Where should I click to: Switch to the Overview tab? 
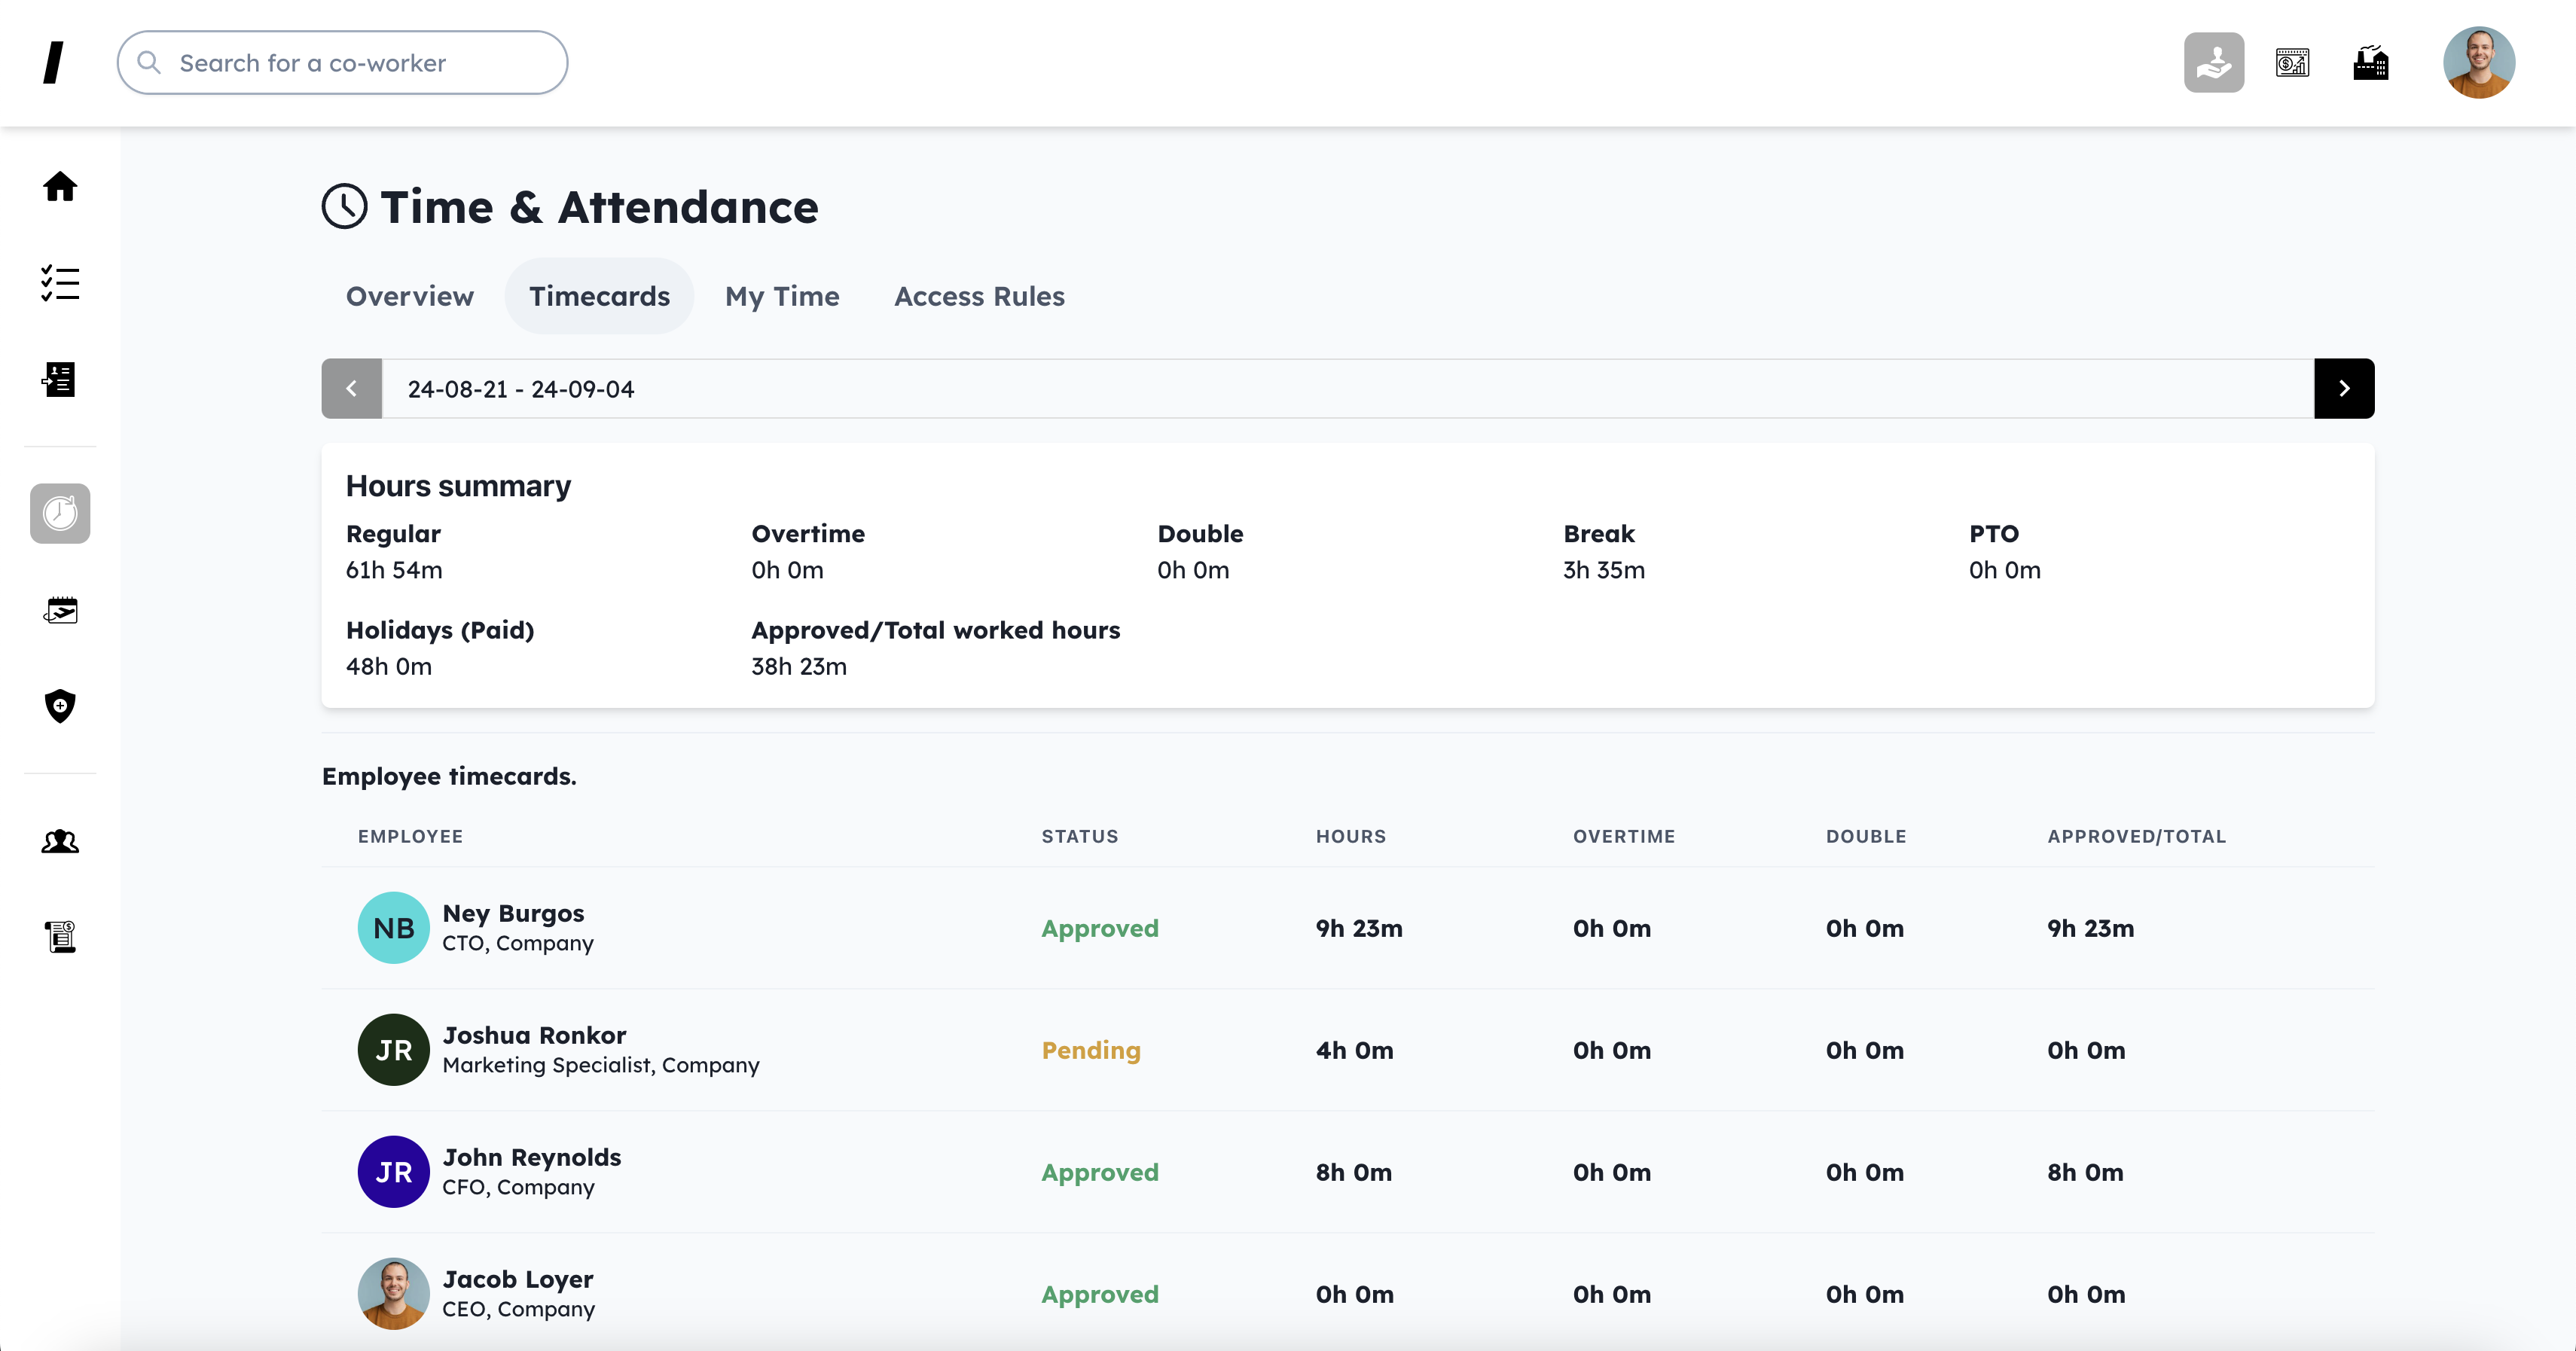409,296
